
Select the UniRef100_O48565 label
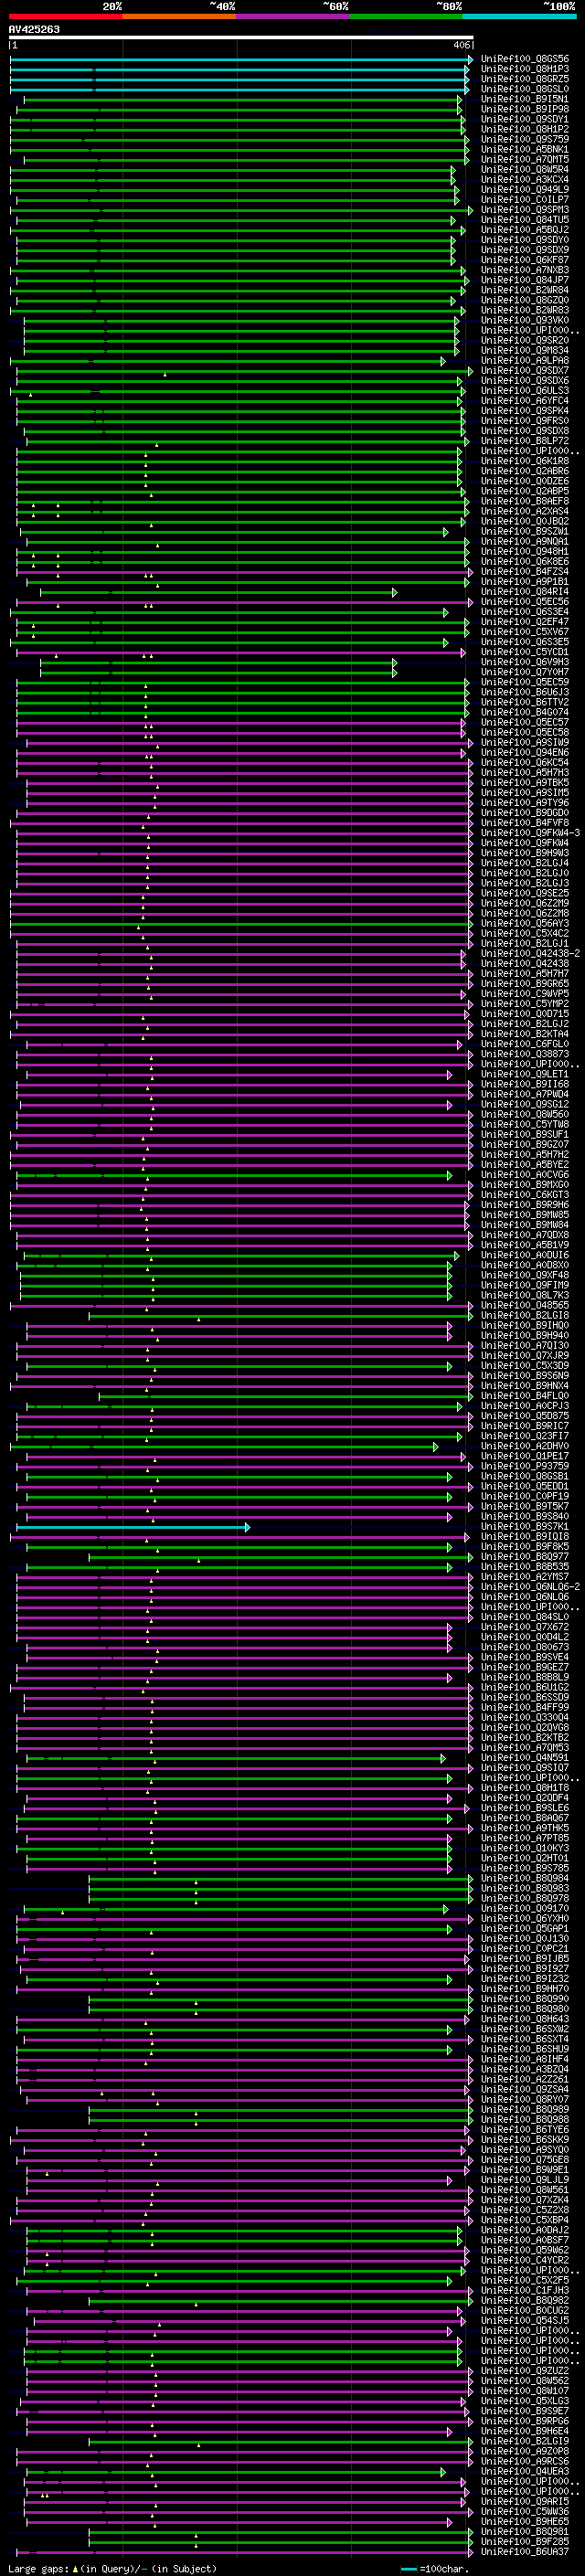pos(525,1305)
